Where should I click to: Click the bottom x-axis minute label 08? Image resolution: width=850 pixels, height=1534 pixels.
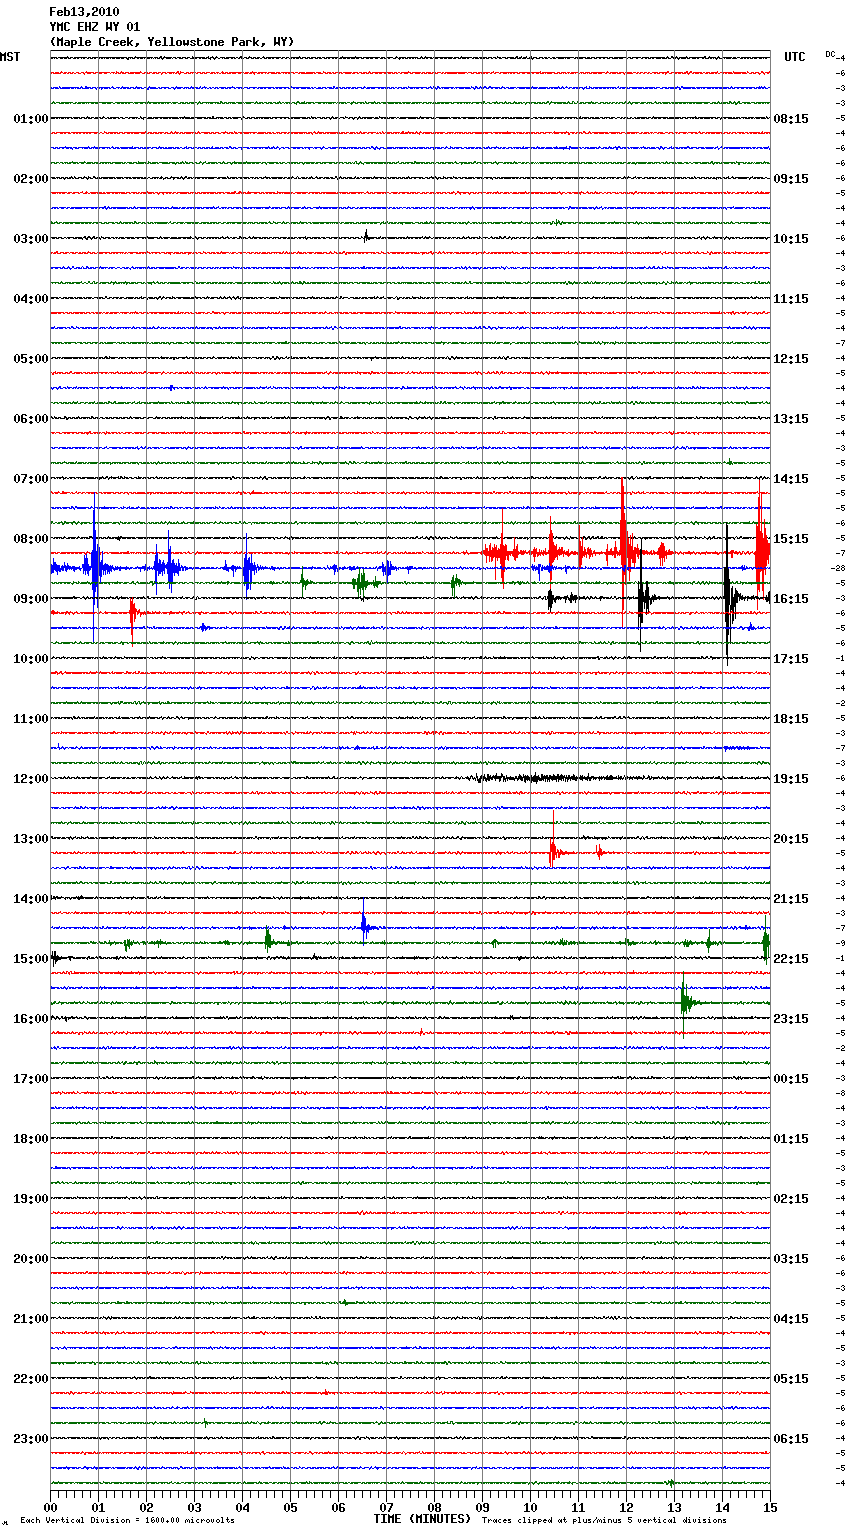pos(434,1507)
